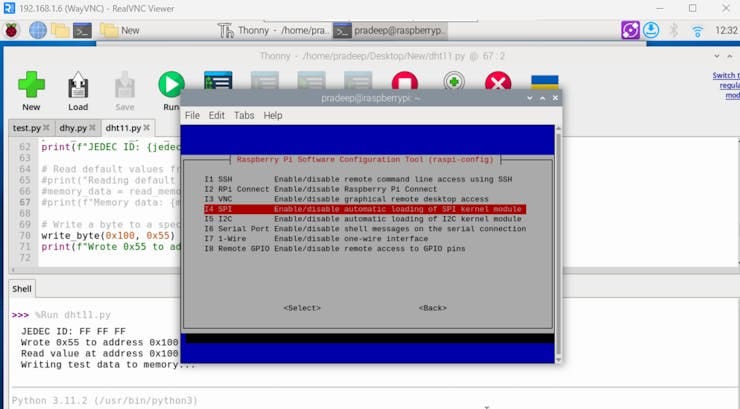Click the Switch to regular mode link
This screenshot has height=409, width=740.
coord(727,85)
